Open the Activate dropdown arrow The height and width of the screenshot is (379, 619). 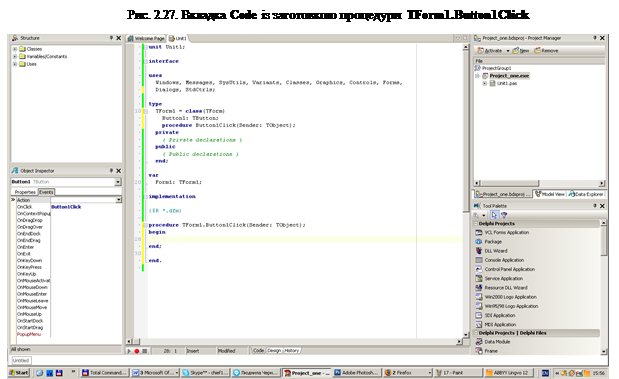coord(508,51)
